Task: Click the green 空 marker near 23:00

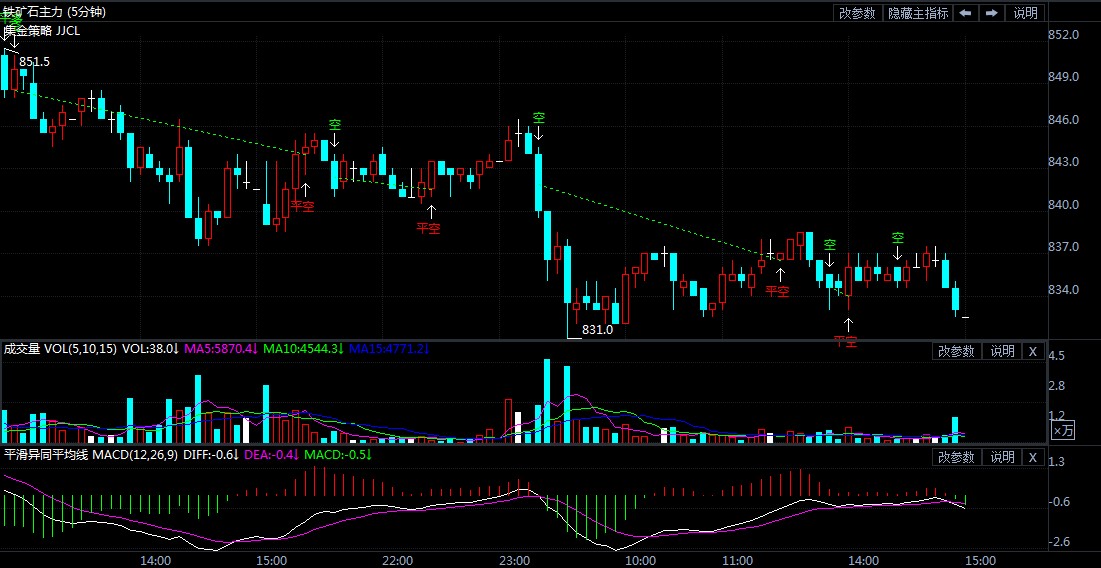Action: coord(539,118)
